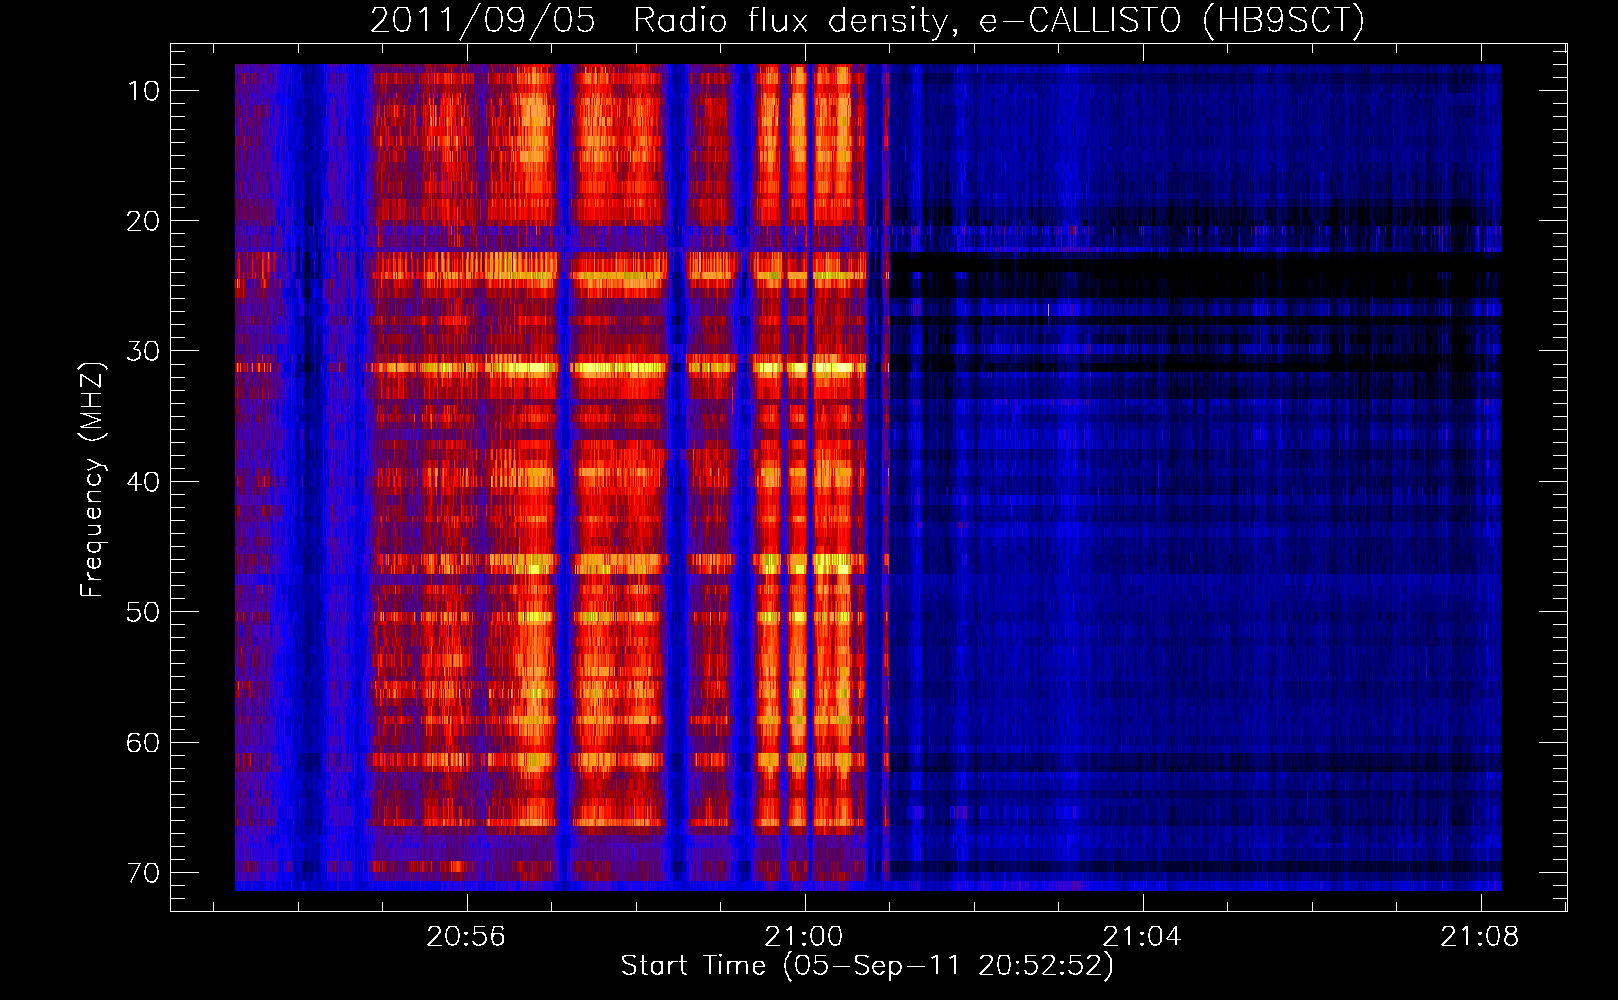
Task: Click the "40" frequency tick label
Action: [143, 482]
